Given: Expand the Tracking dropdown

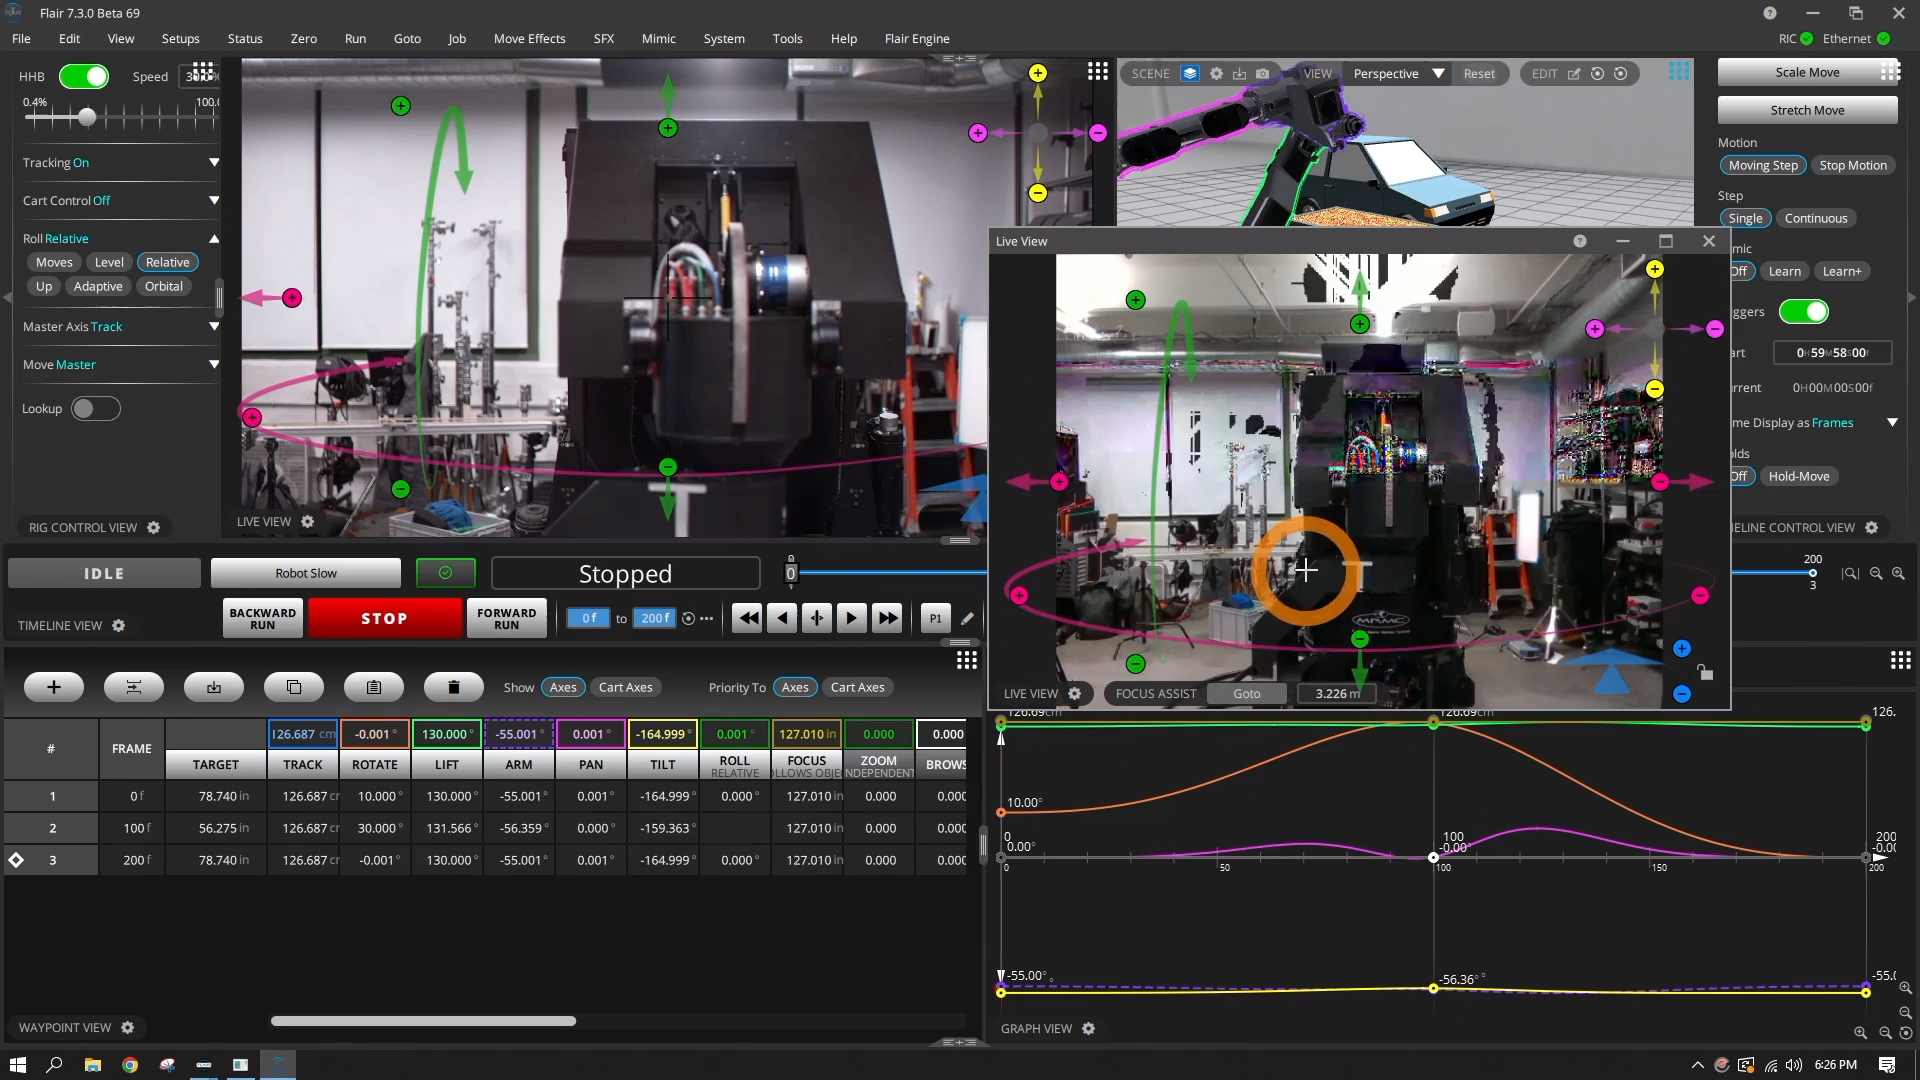Looking at the screenshot, I should tap(214, 162).
